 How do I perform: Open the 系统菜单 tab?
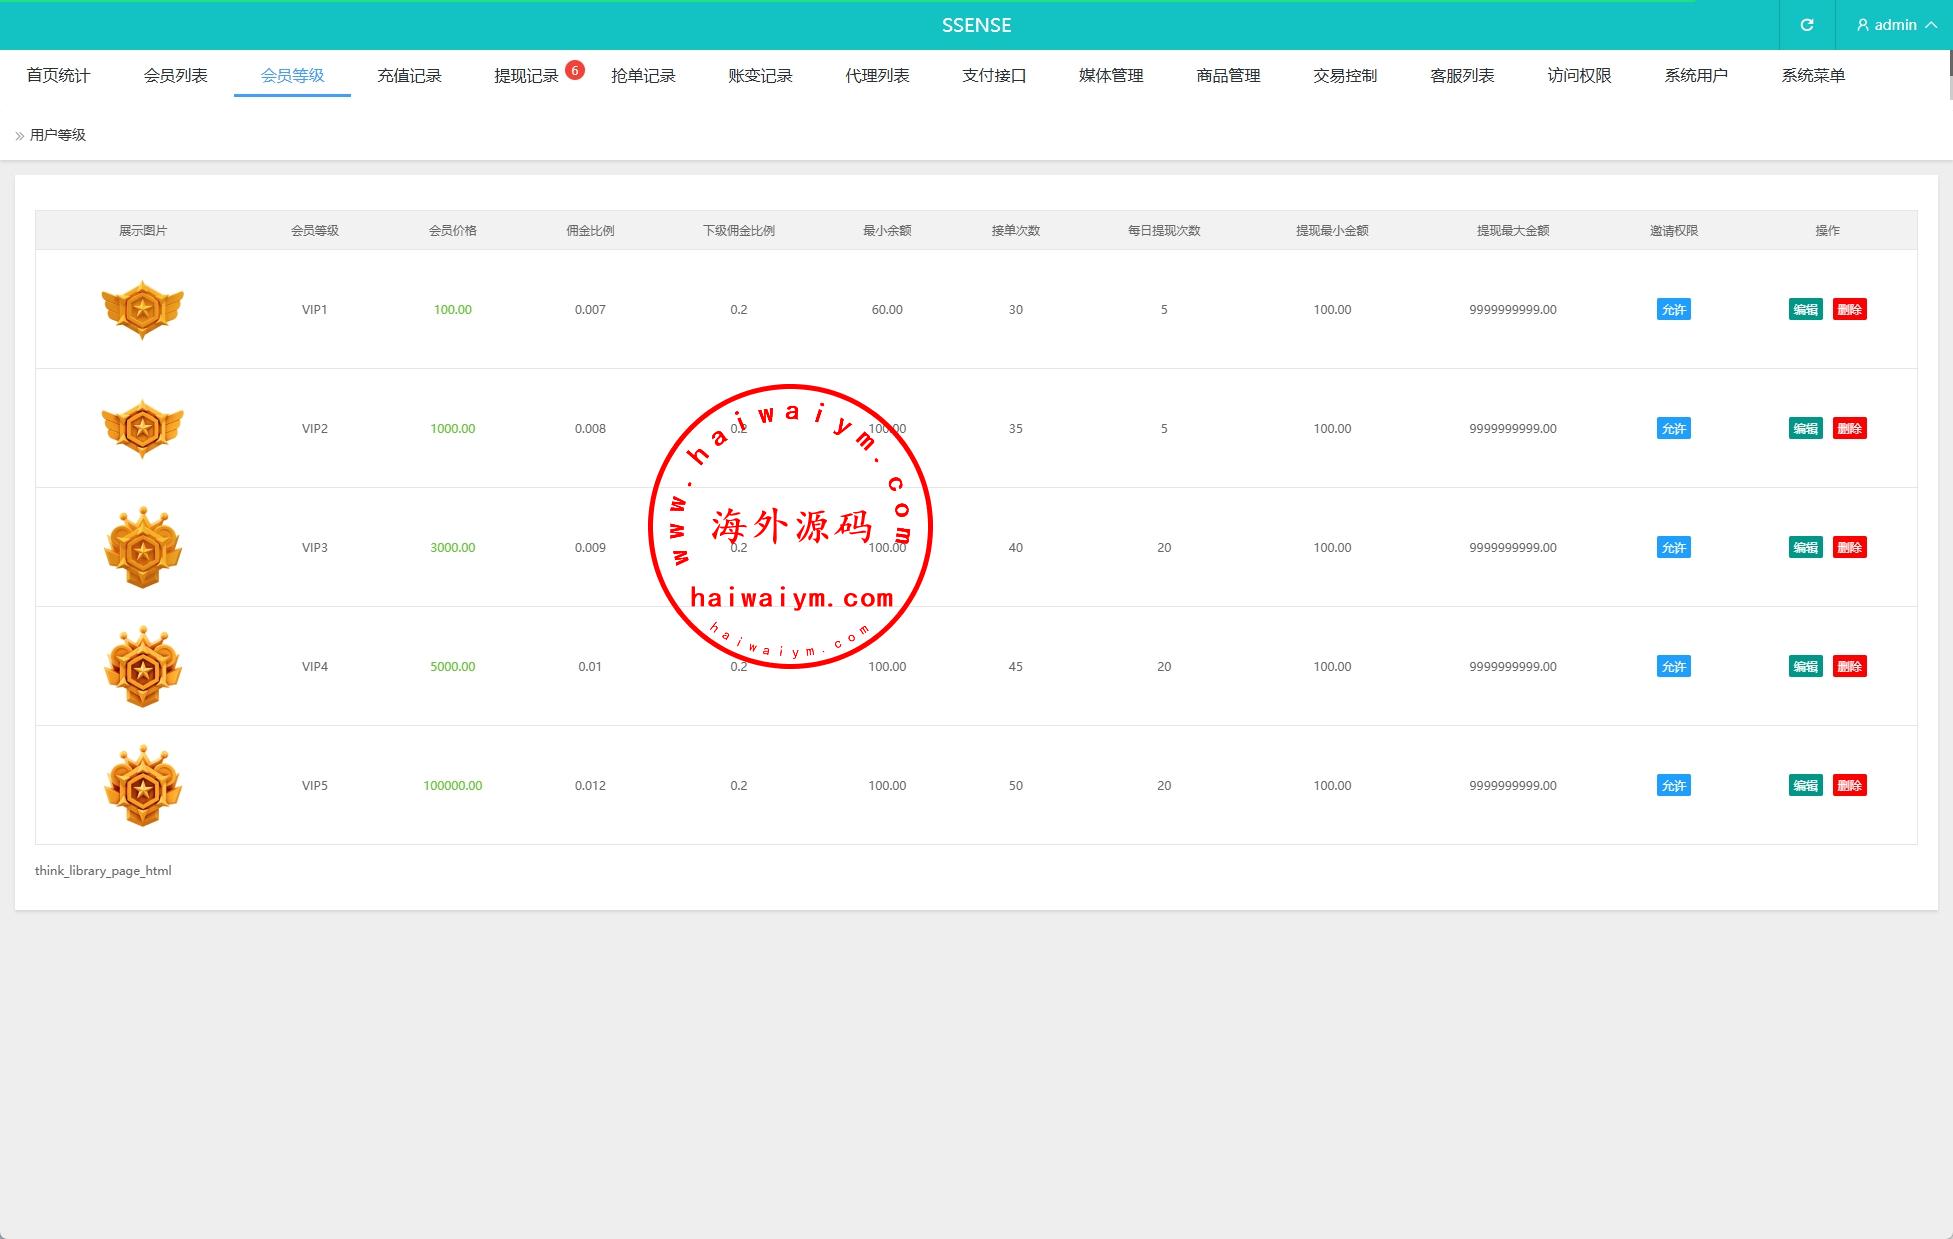(x=1812, y=76)
